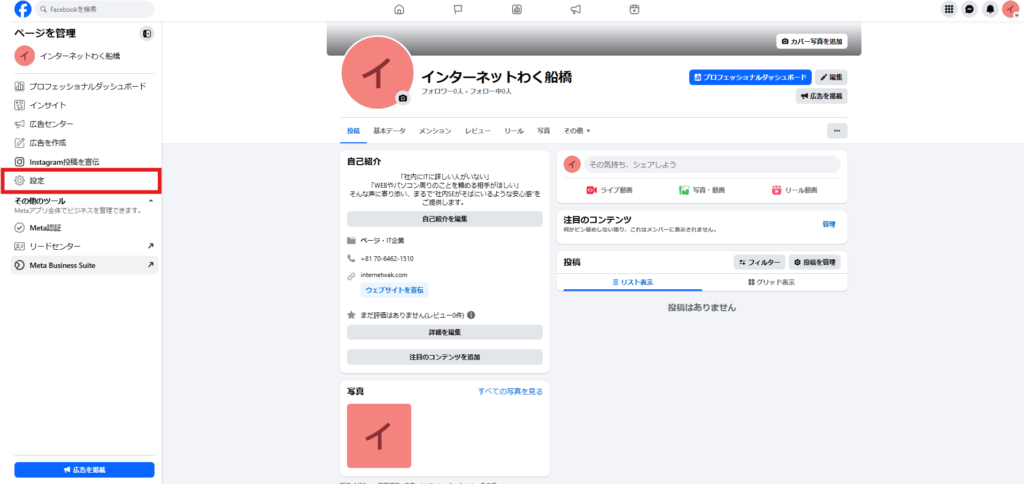Click the camera icon on profile picture

pyautogui.click(x=402, y=98)
